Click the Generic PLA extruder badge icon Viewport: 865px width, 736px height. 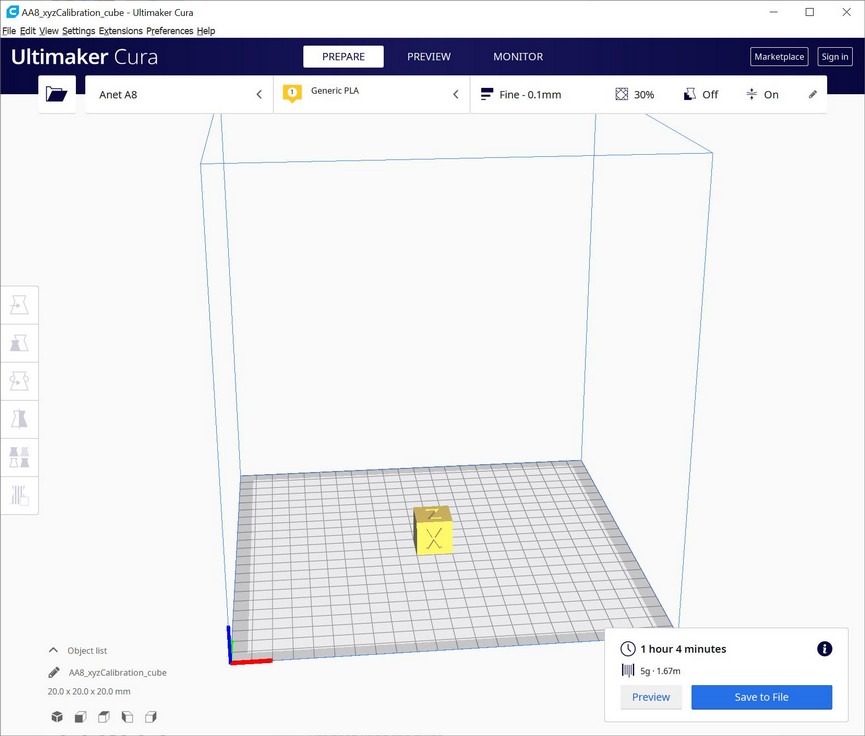coord(292,93)
